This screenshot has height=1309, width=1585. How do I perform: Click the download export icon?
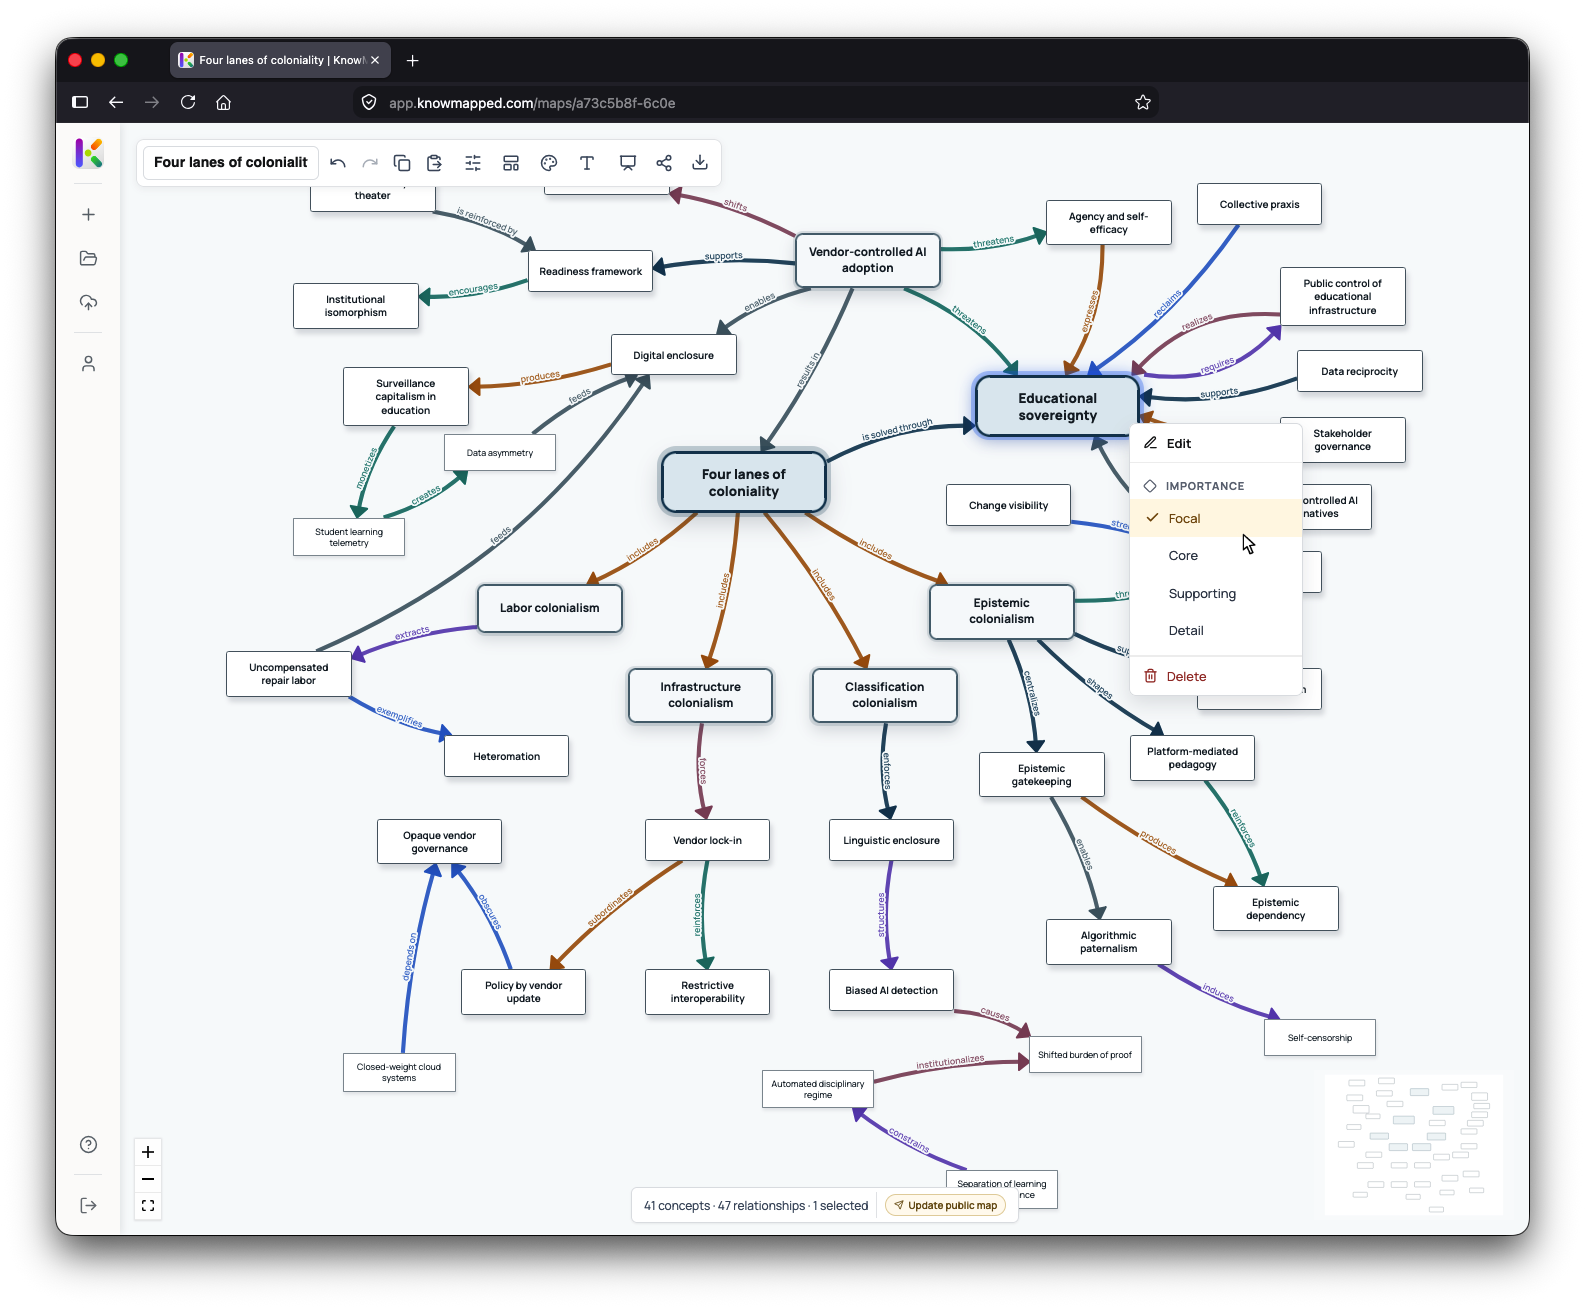pos(700,163)
